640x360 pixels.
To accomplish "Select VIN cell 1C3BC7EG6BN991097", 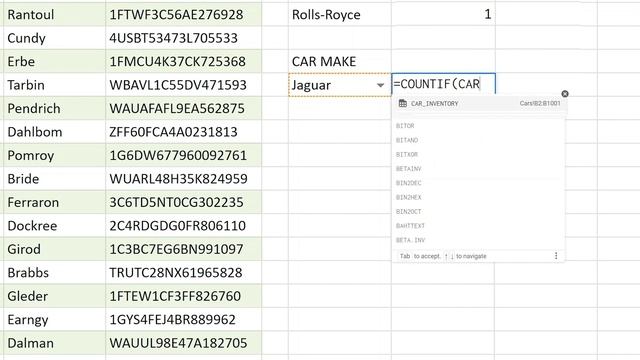I will coord(184,249).
